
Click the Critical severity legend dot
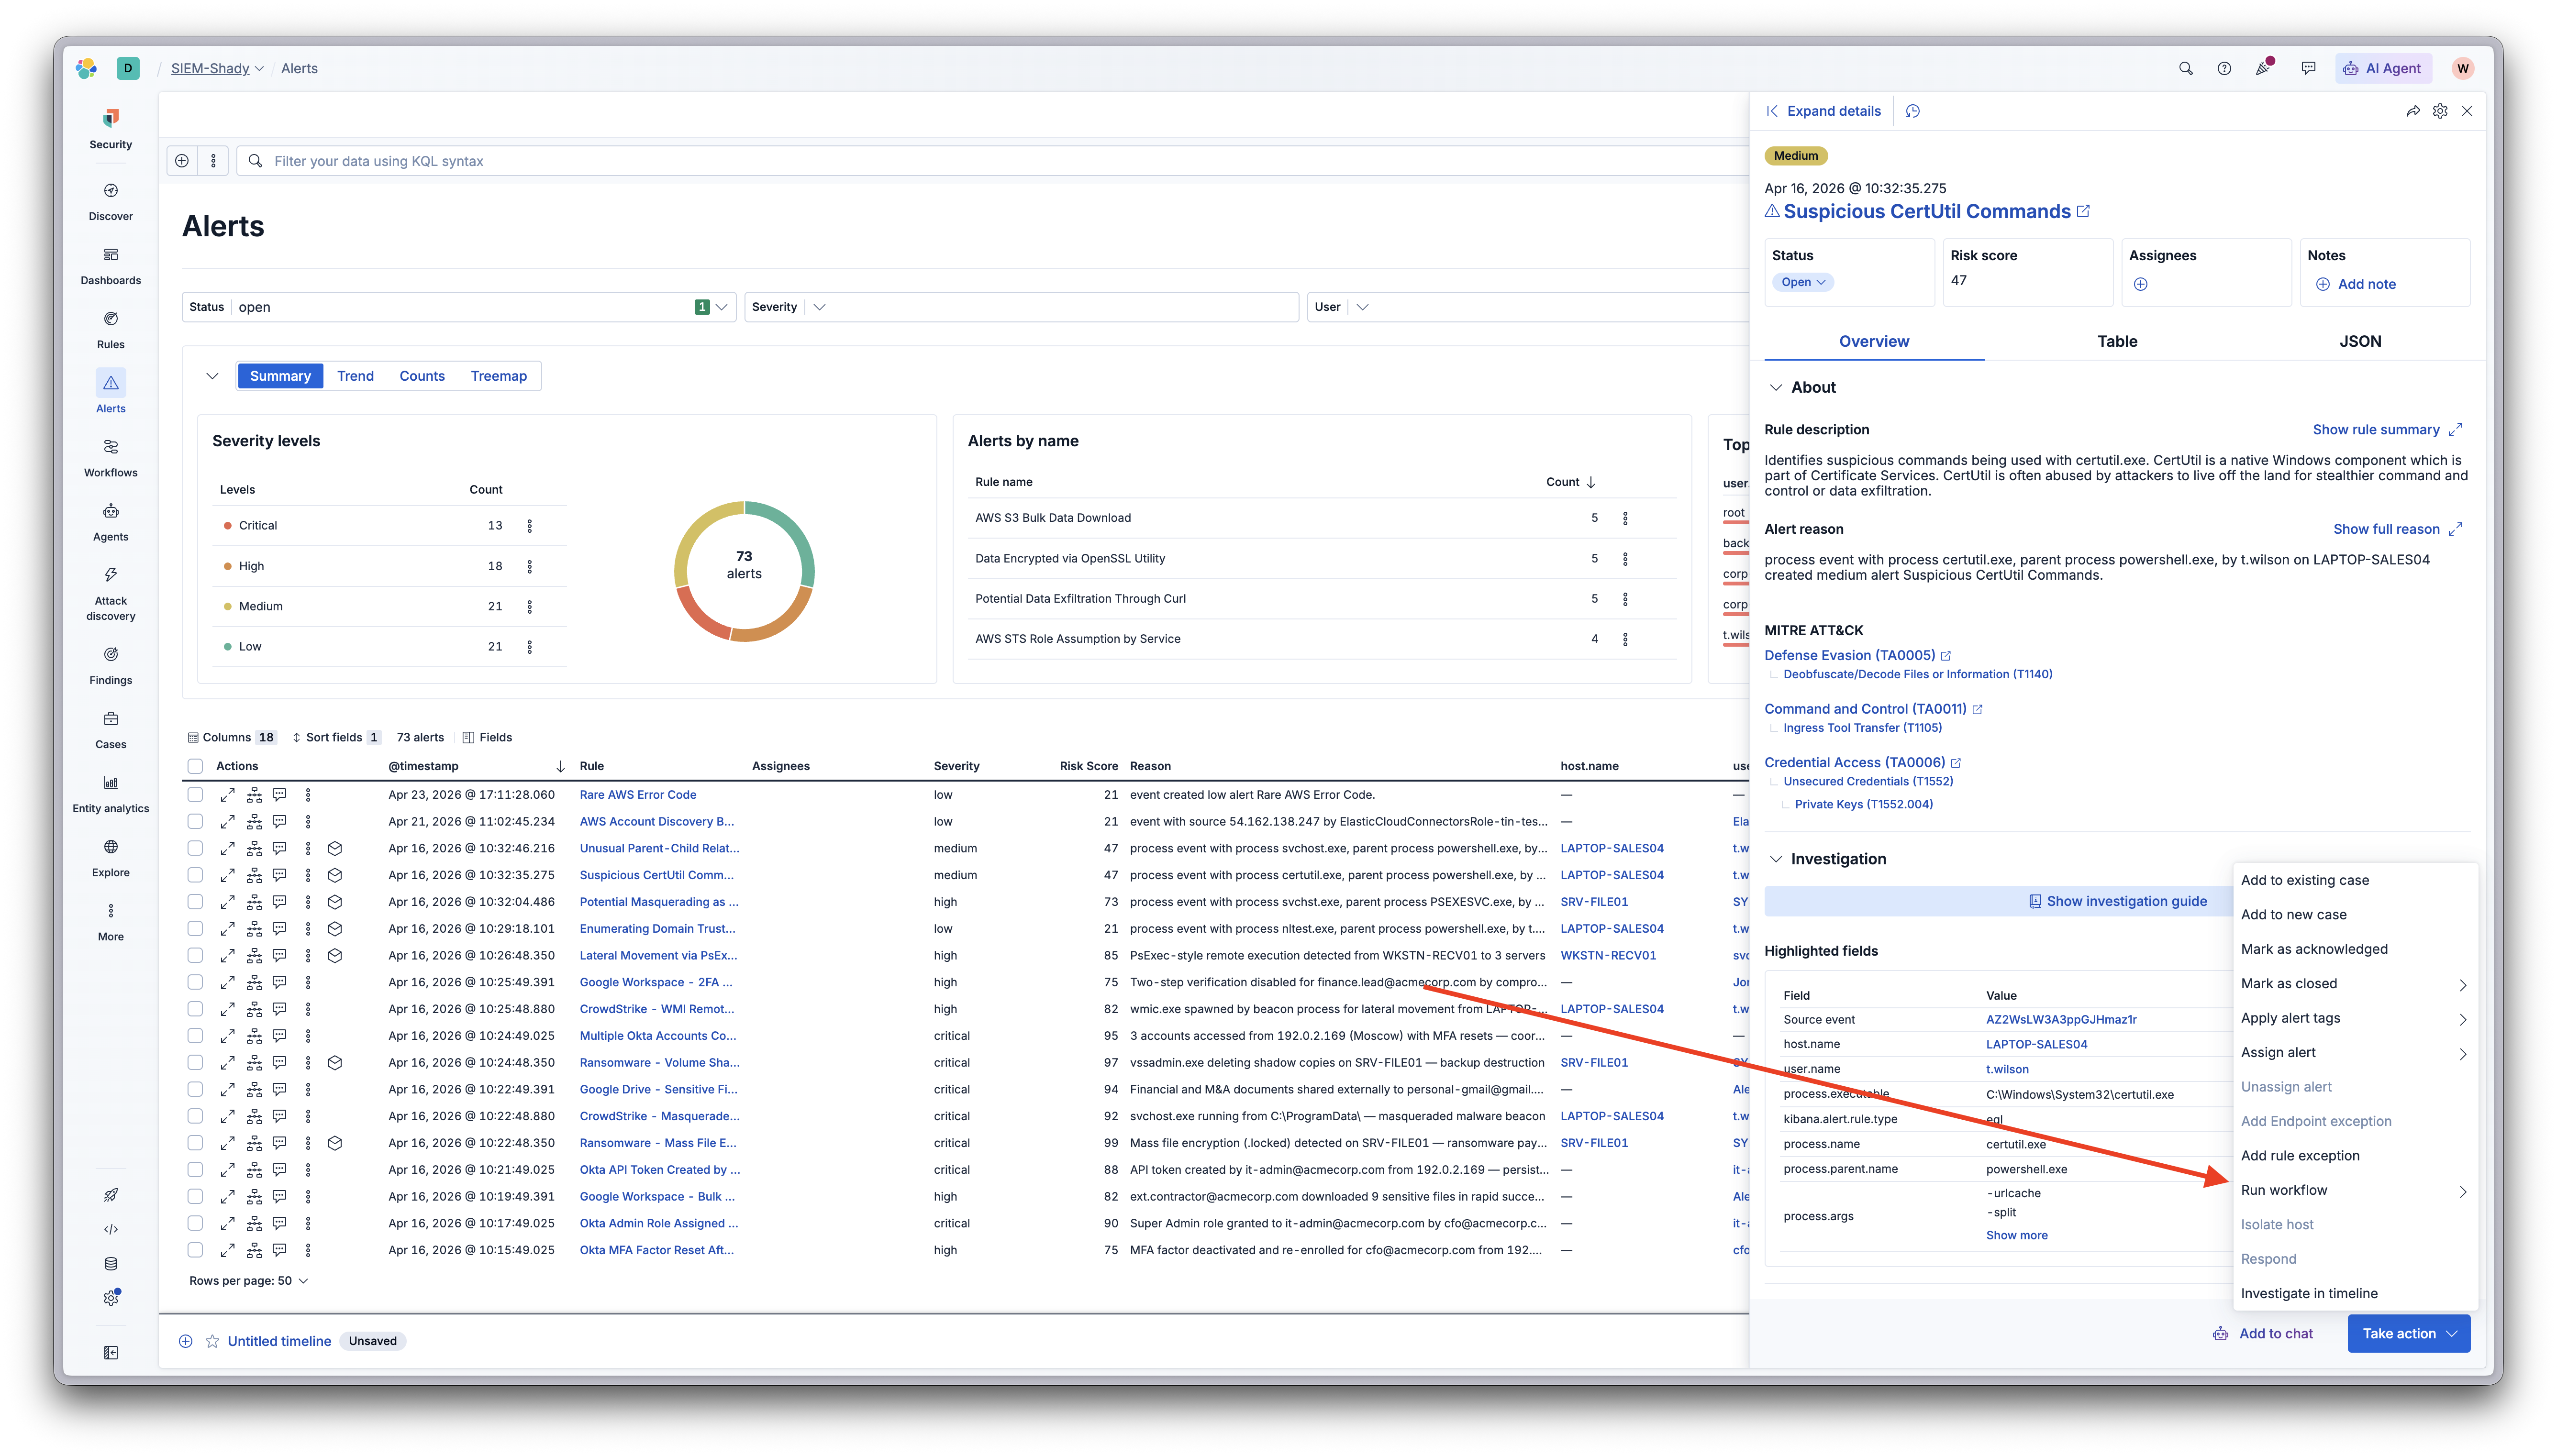pos(228,525)
